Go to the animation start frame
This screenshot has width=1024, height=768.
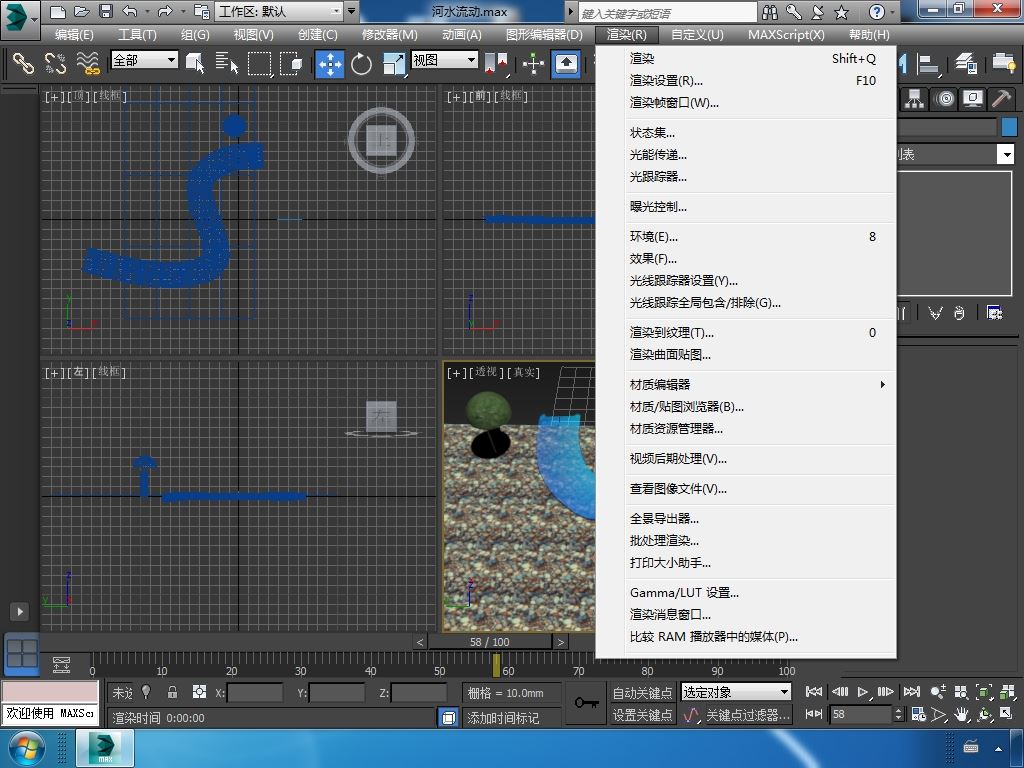point(814,692)
